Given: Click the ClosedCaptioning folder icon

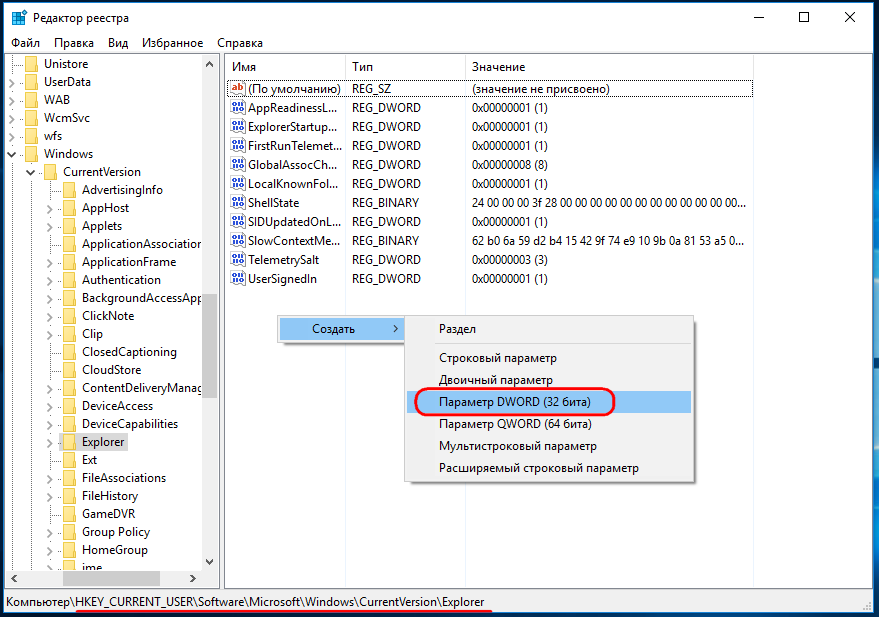Looking at the screenshot, I should click(70, 352).
